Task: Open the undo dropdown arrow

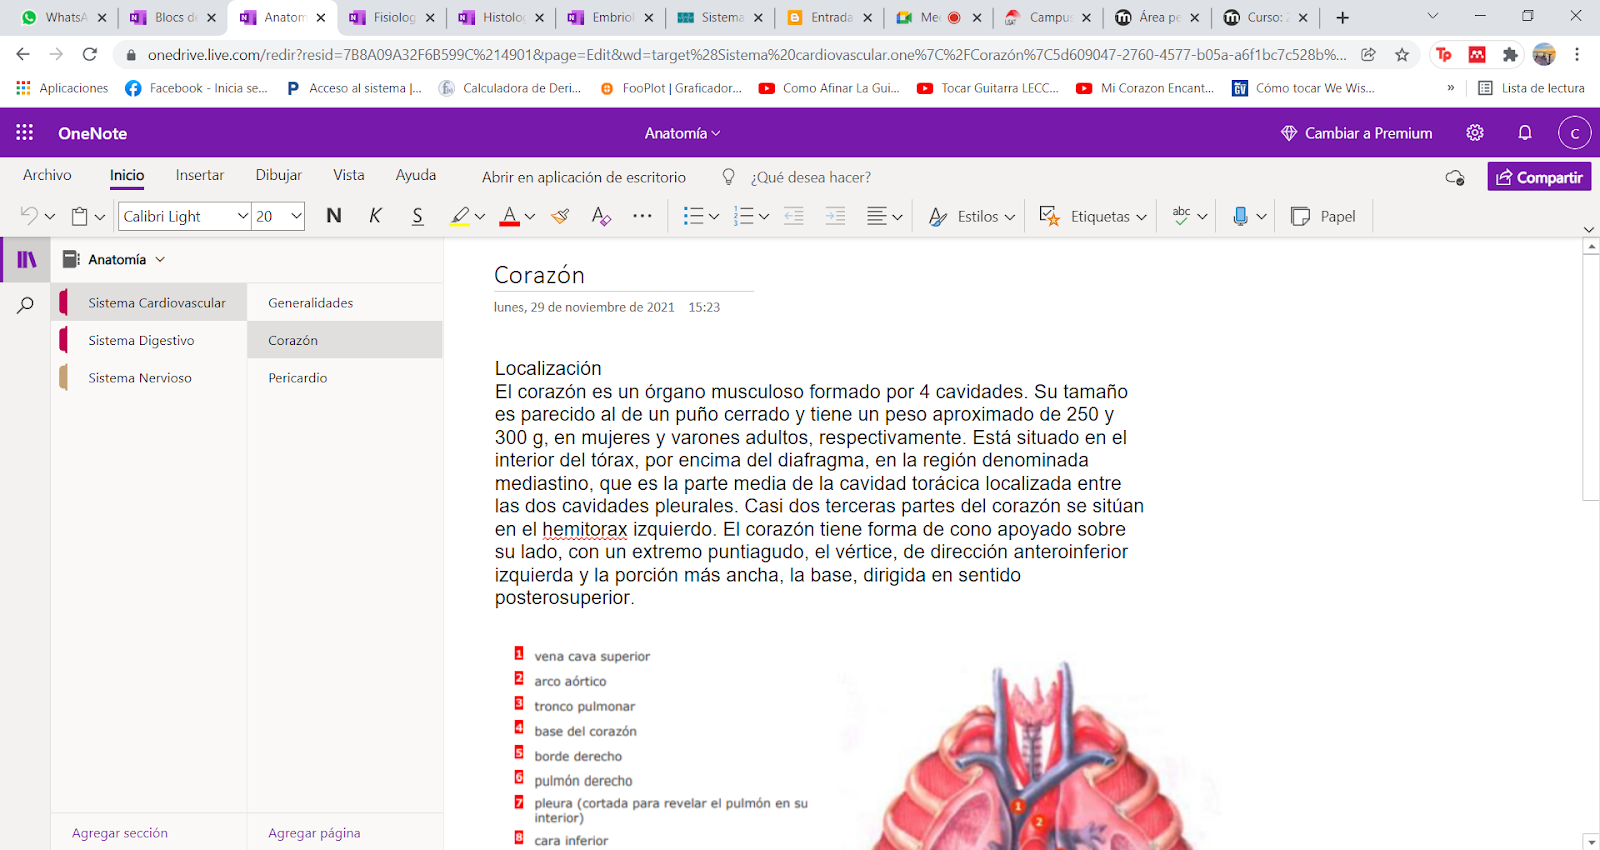Action: [x=50, y=216]
